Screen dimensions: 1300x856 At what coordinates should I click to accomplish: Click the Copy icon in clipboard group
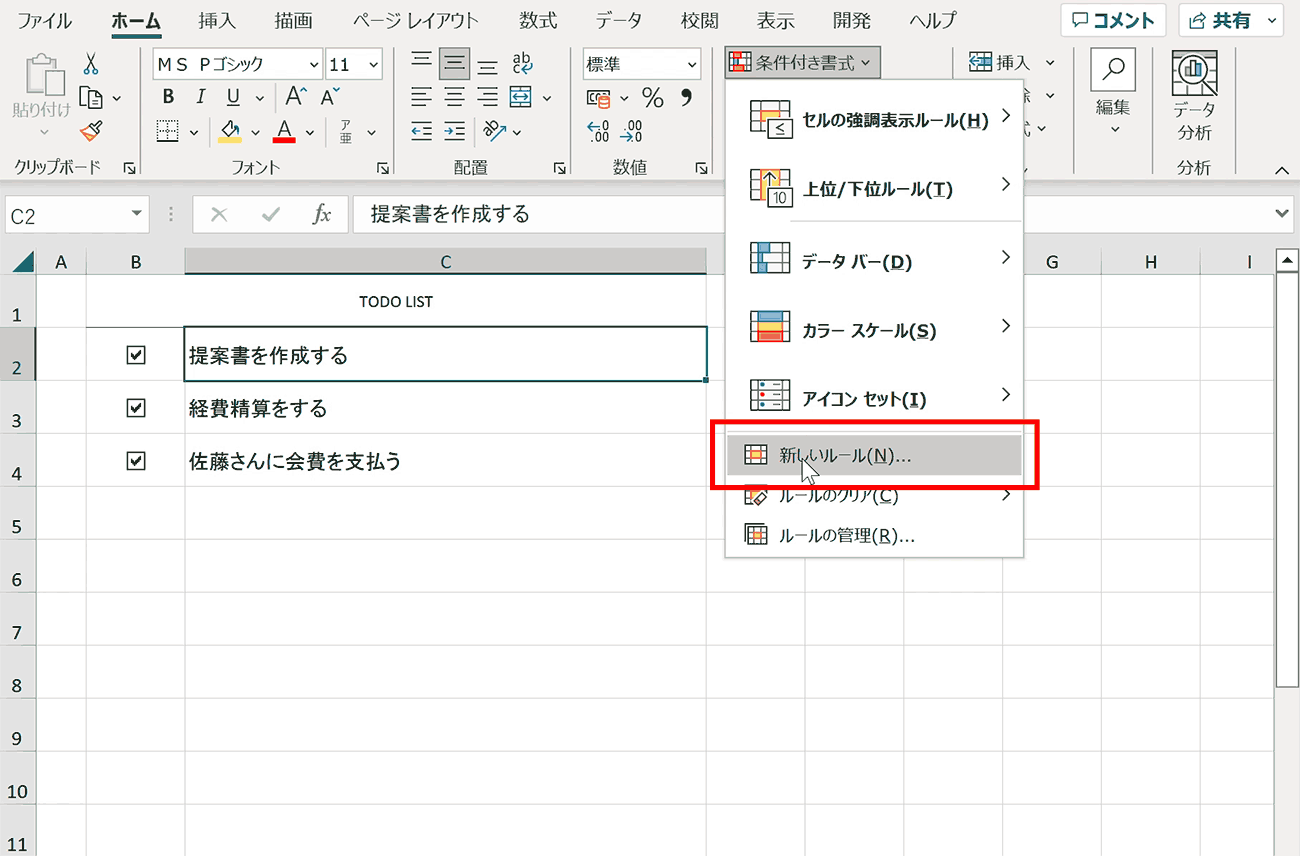tap(91, 98)
